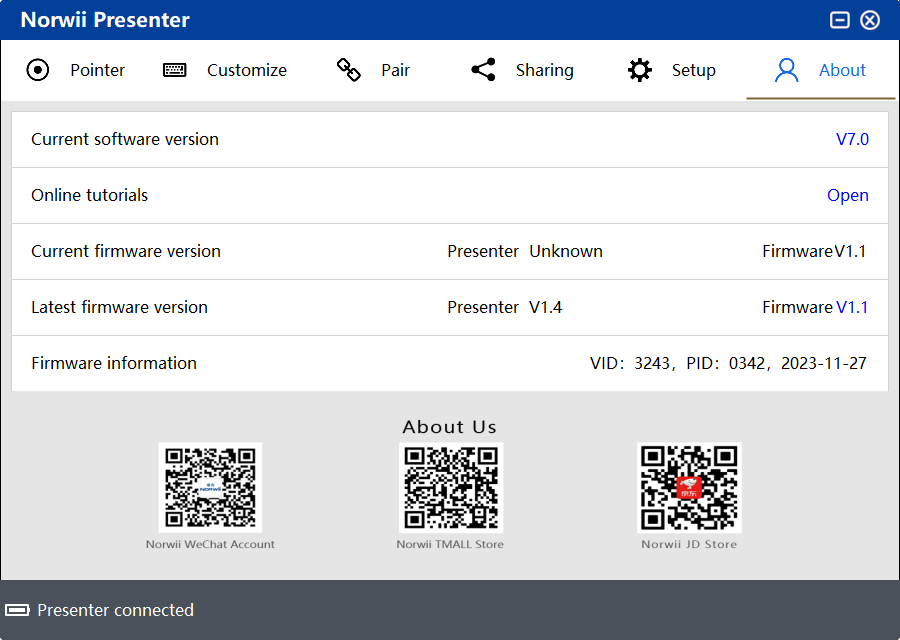Click the "Norwii TMALL Store" caption
Screen dimensions: 900x640
coord(450,544)
